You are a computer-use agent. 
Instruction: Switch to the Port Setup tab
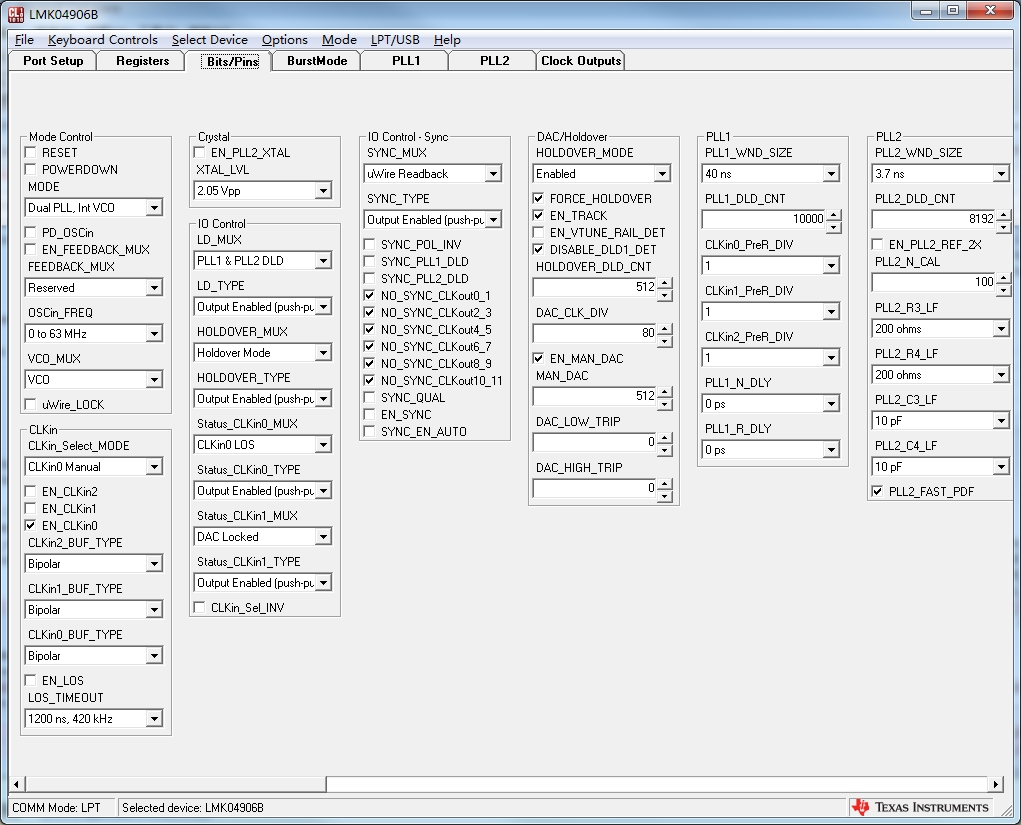53,61
